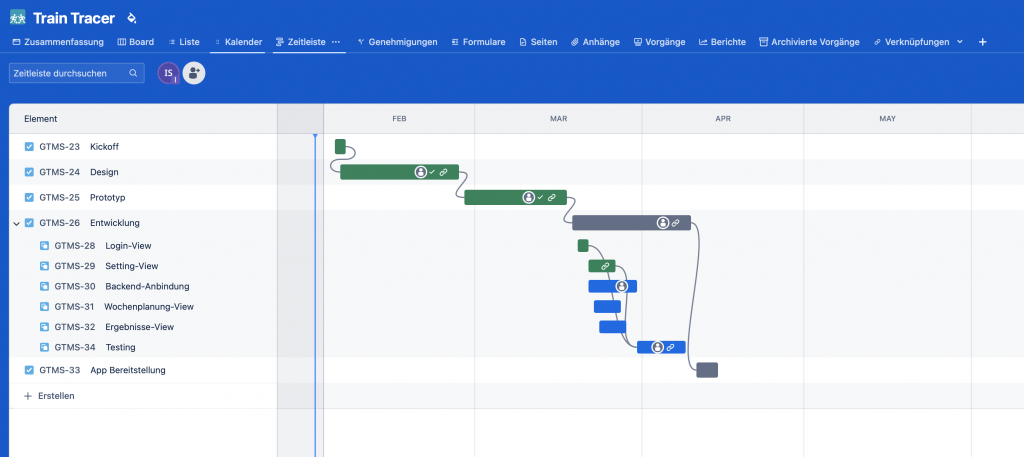Click the assignee icon on the Testing bar
Viewport: 1024px width, 457px height.
pos(657,347)
